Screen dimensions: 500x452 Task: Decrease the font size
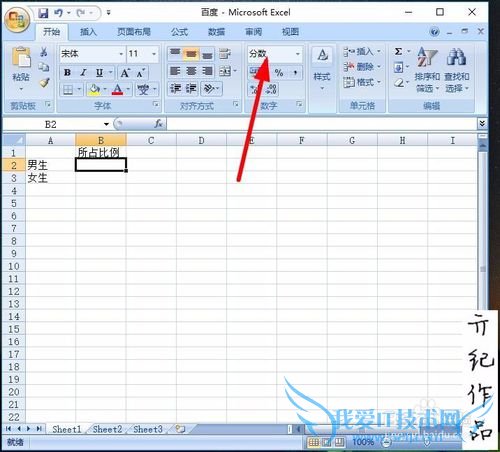pos(141,72)
